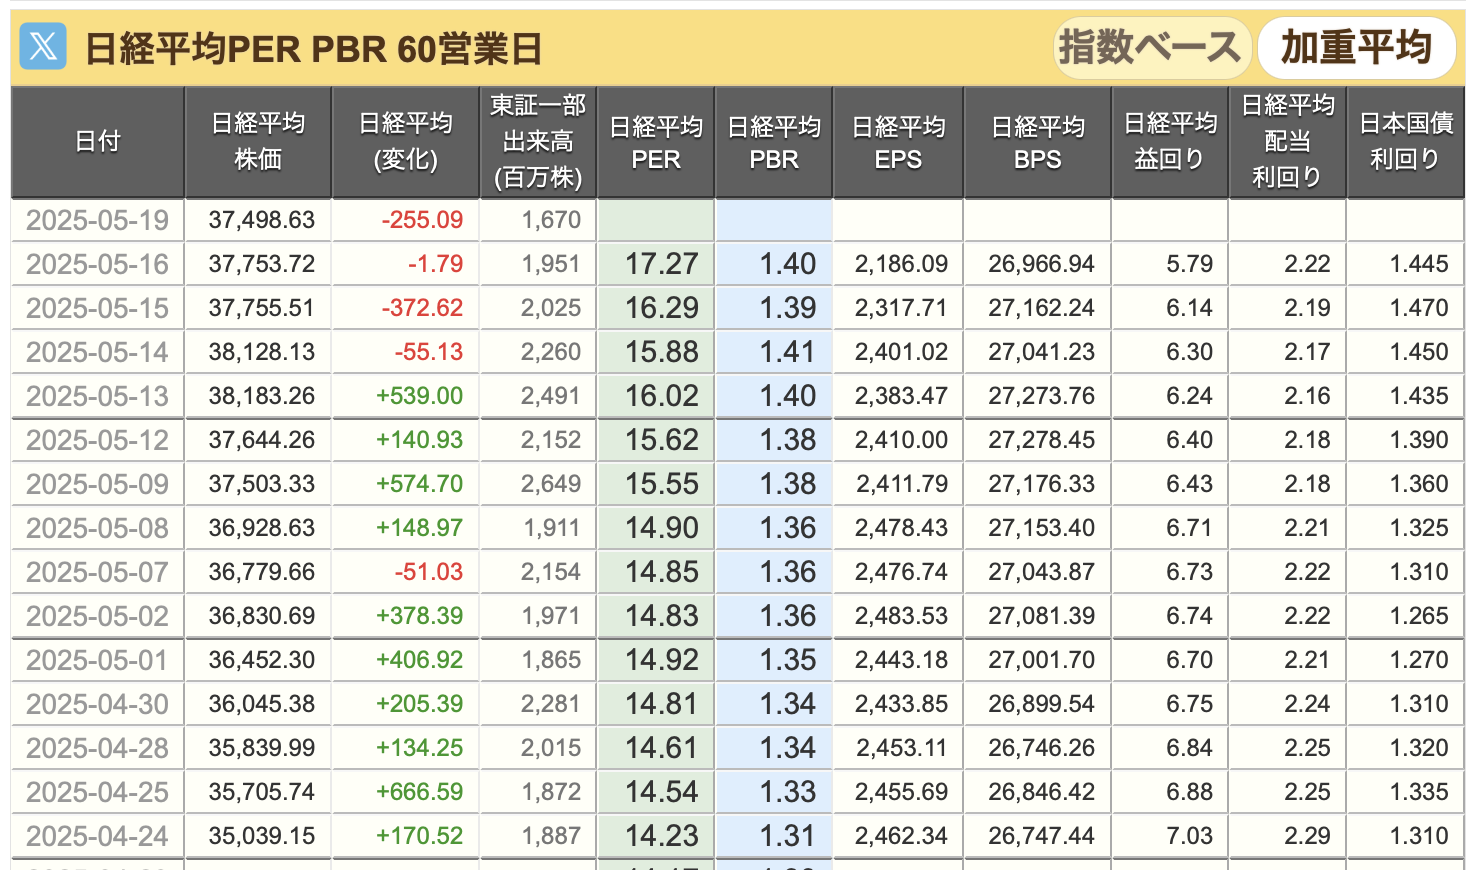Image resolution: width=1482 pixels, height=870 pixels.
Task: Click the PER value 14.90
Action: 662,528
